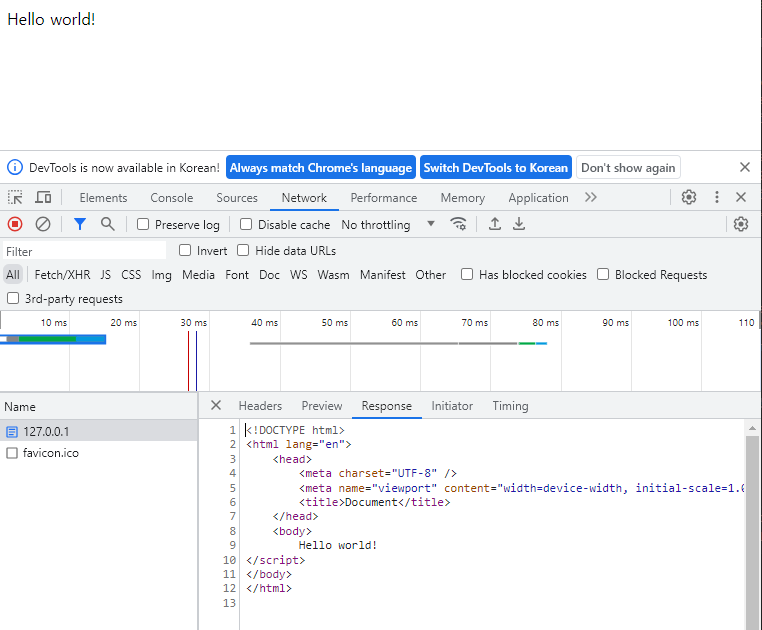Open the DevTools three-dot menu

(717, 197)
